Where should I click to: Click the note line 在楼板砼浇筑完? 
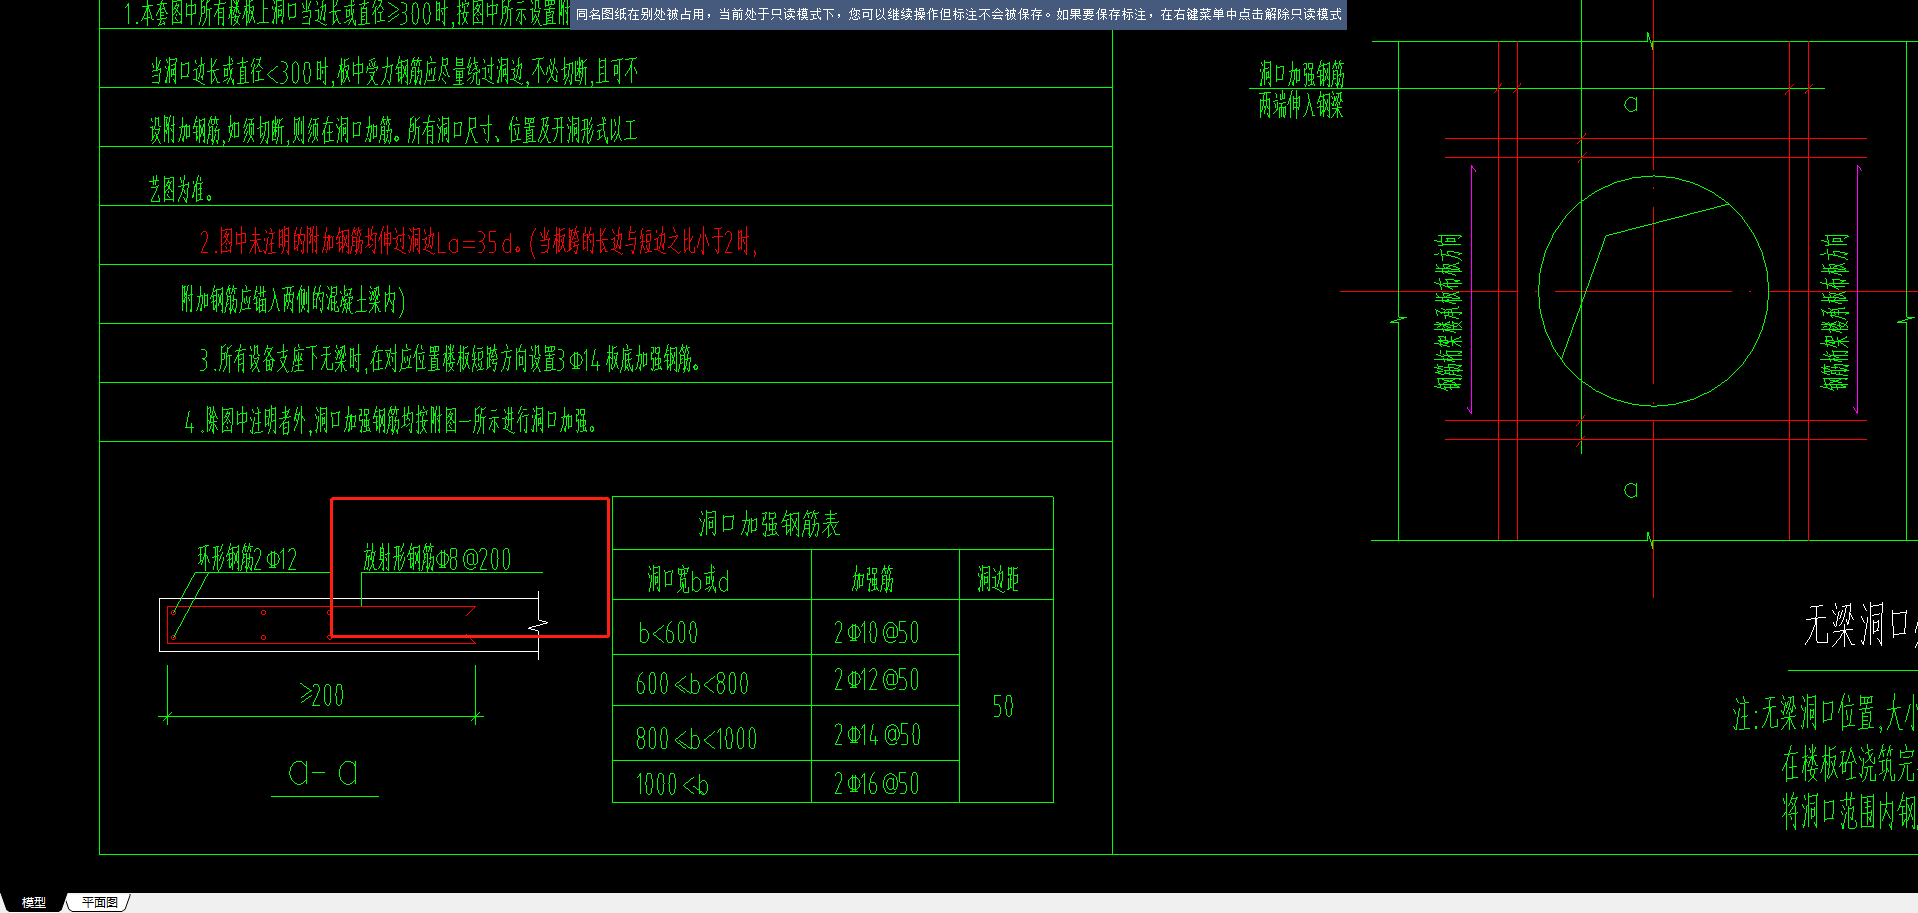pyautogui.click(x=1849, y=764)
